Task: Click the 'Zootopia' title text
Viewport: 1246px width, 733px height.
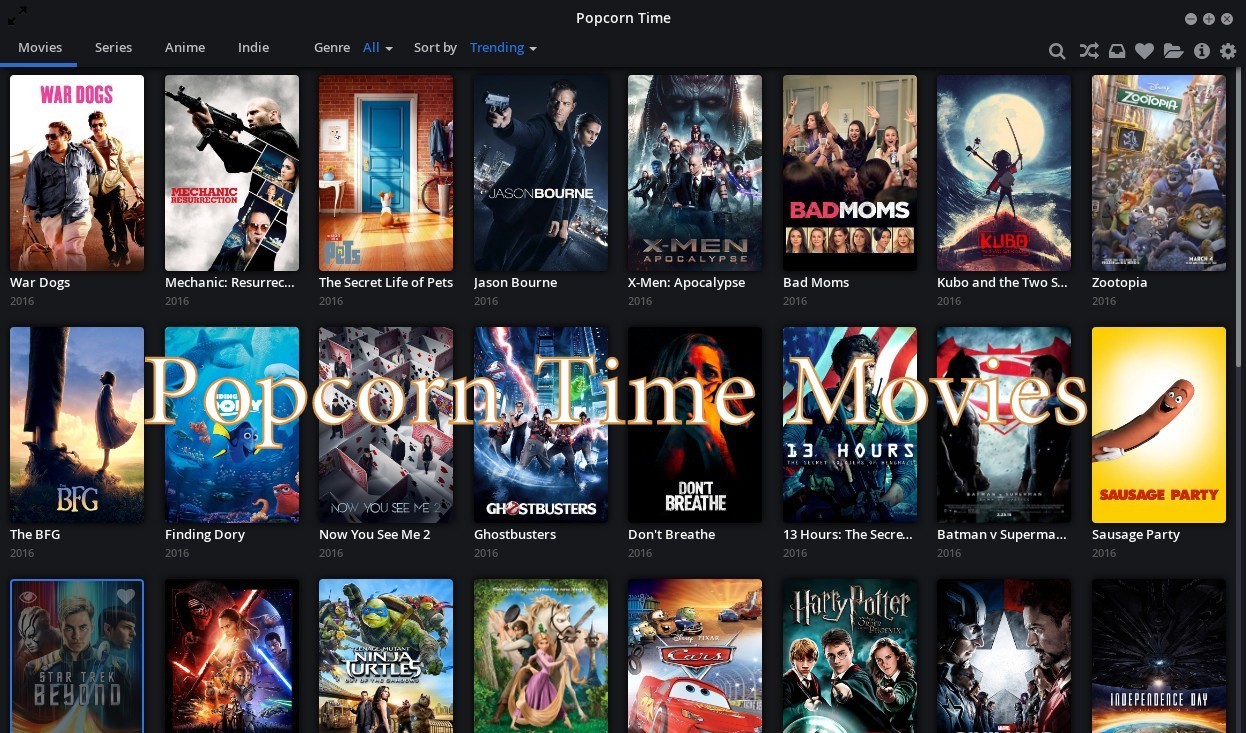Action: click(1120, 283)
